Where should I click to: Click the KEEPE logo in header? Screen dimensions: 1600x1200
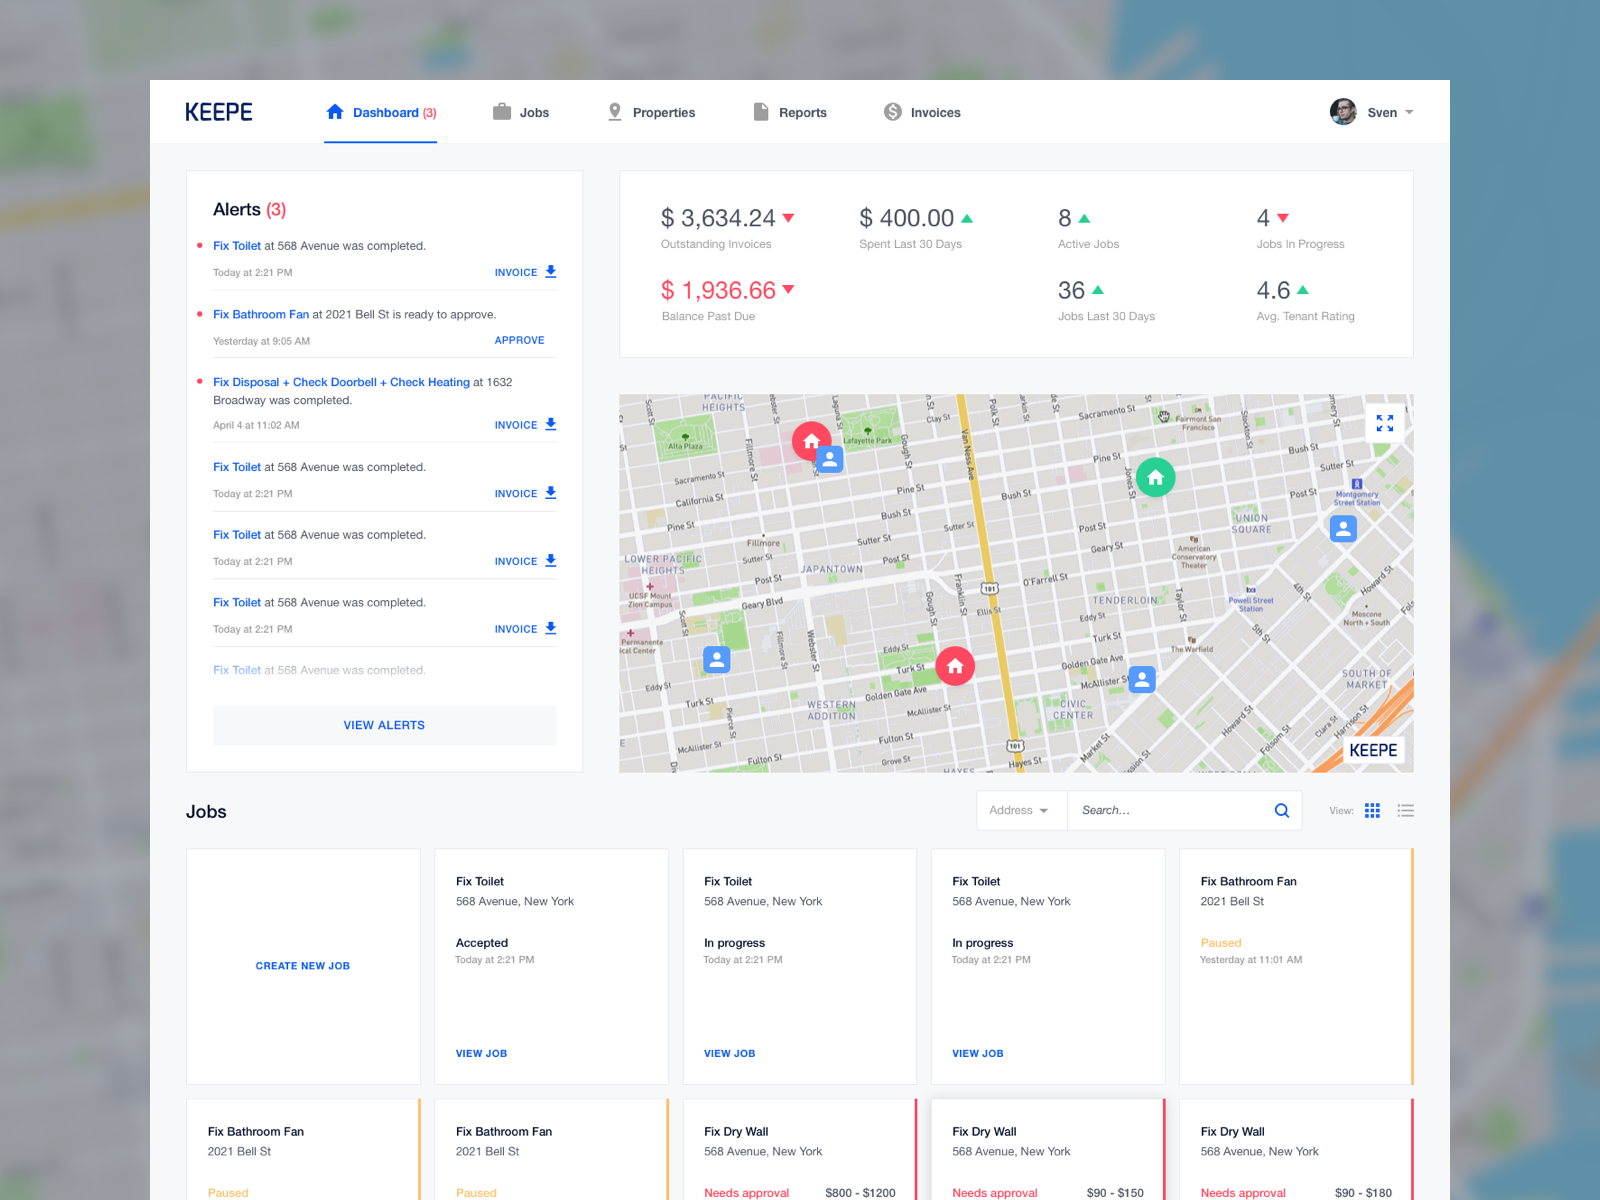[x=219, y=112]
